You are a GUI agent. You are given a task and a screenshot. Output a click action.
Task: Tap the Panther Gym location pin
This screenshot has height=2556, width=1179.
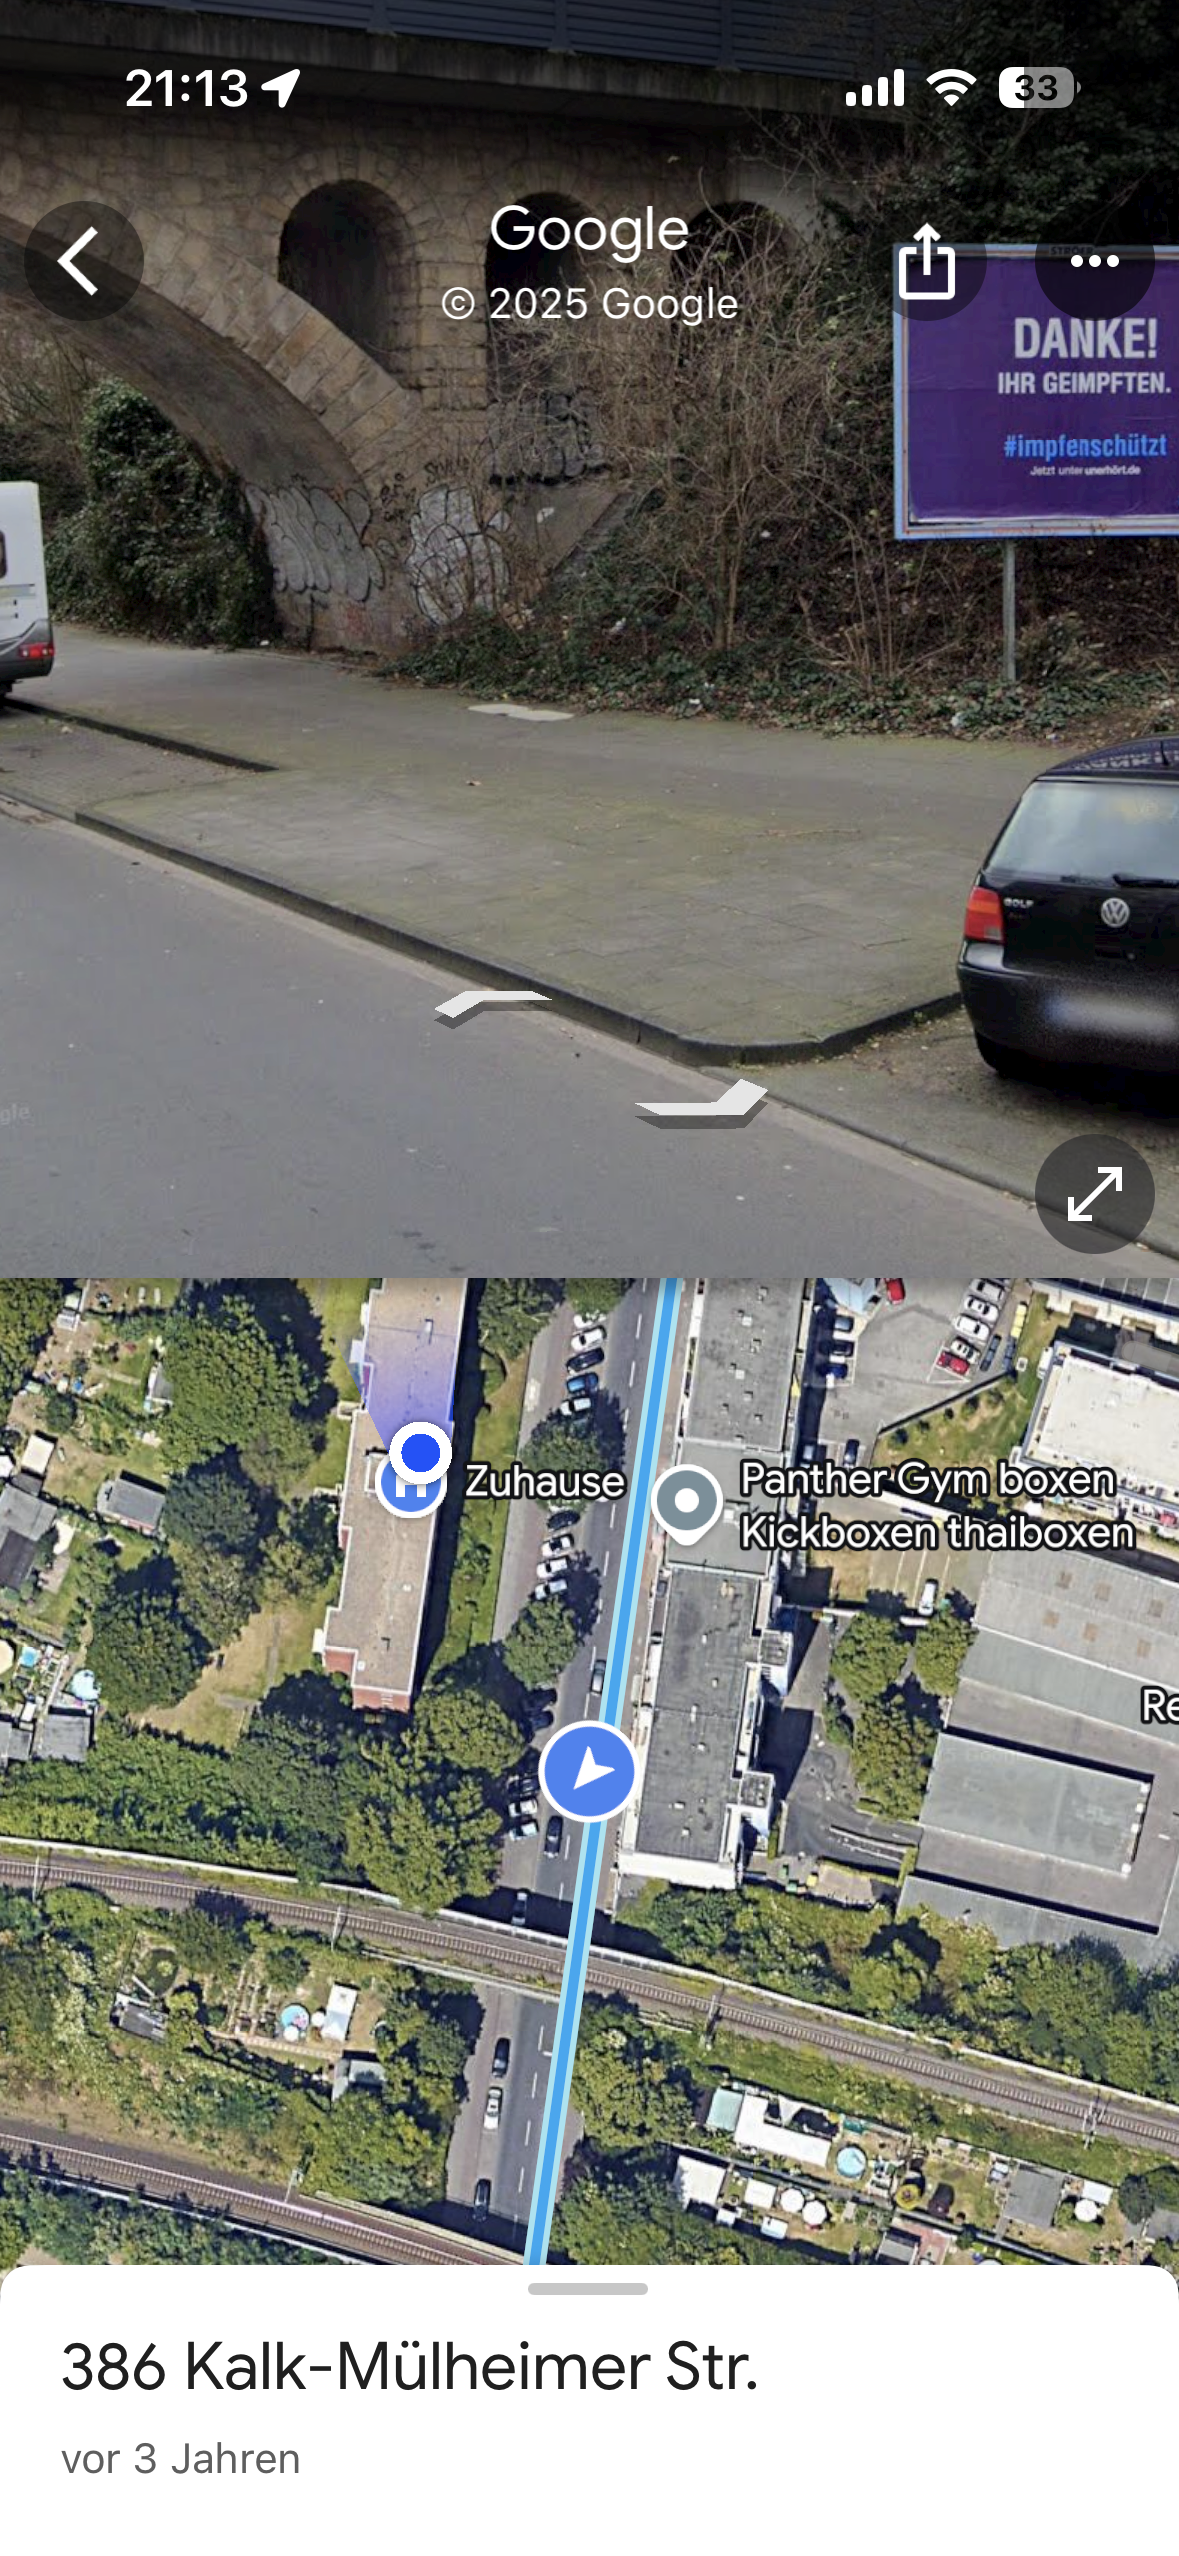[686, 1503]
